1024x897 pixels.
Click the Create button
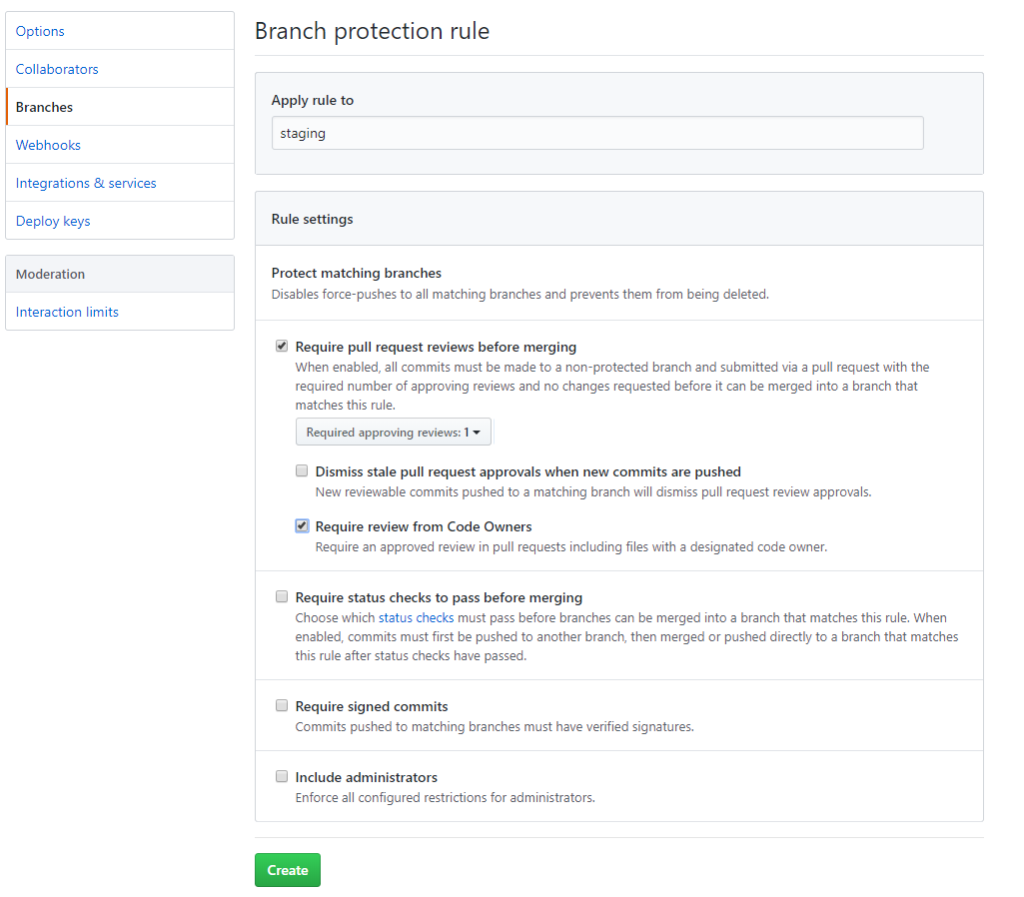[x=287, y=870]
